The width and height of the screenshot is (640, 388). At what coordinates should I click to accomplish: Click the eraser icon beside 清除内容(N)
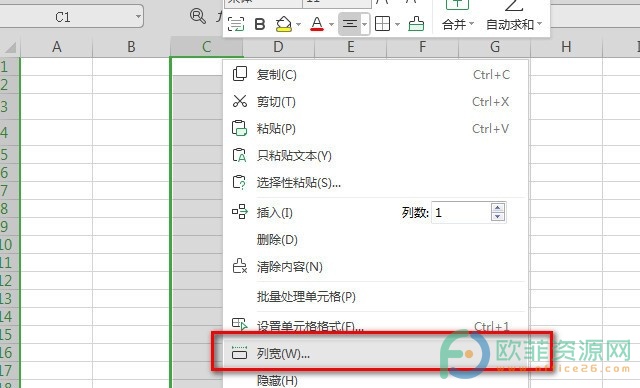coord(240,266)
